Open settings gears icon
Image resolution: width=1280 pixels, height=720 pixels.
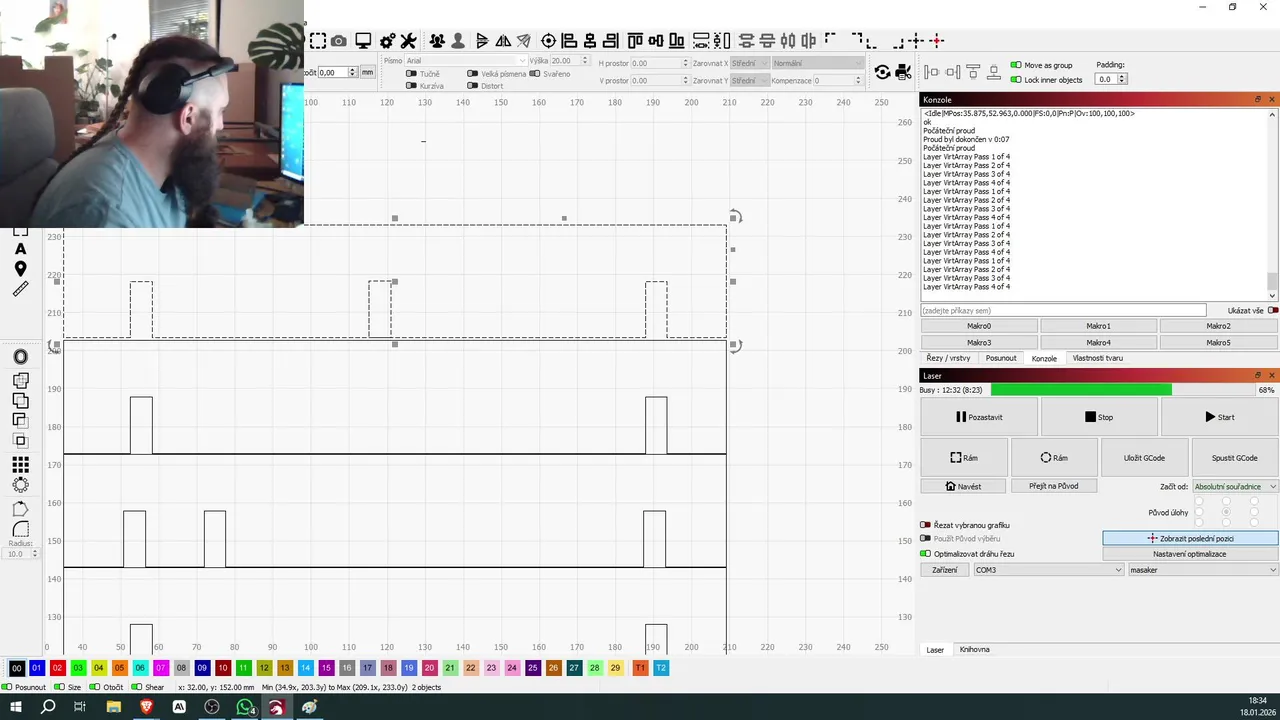click(x=388, y=41)
